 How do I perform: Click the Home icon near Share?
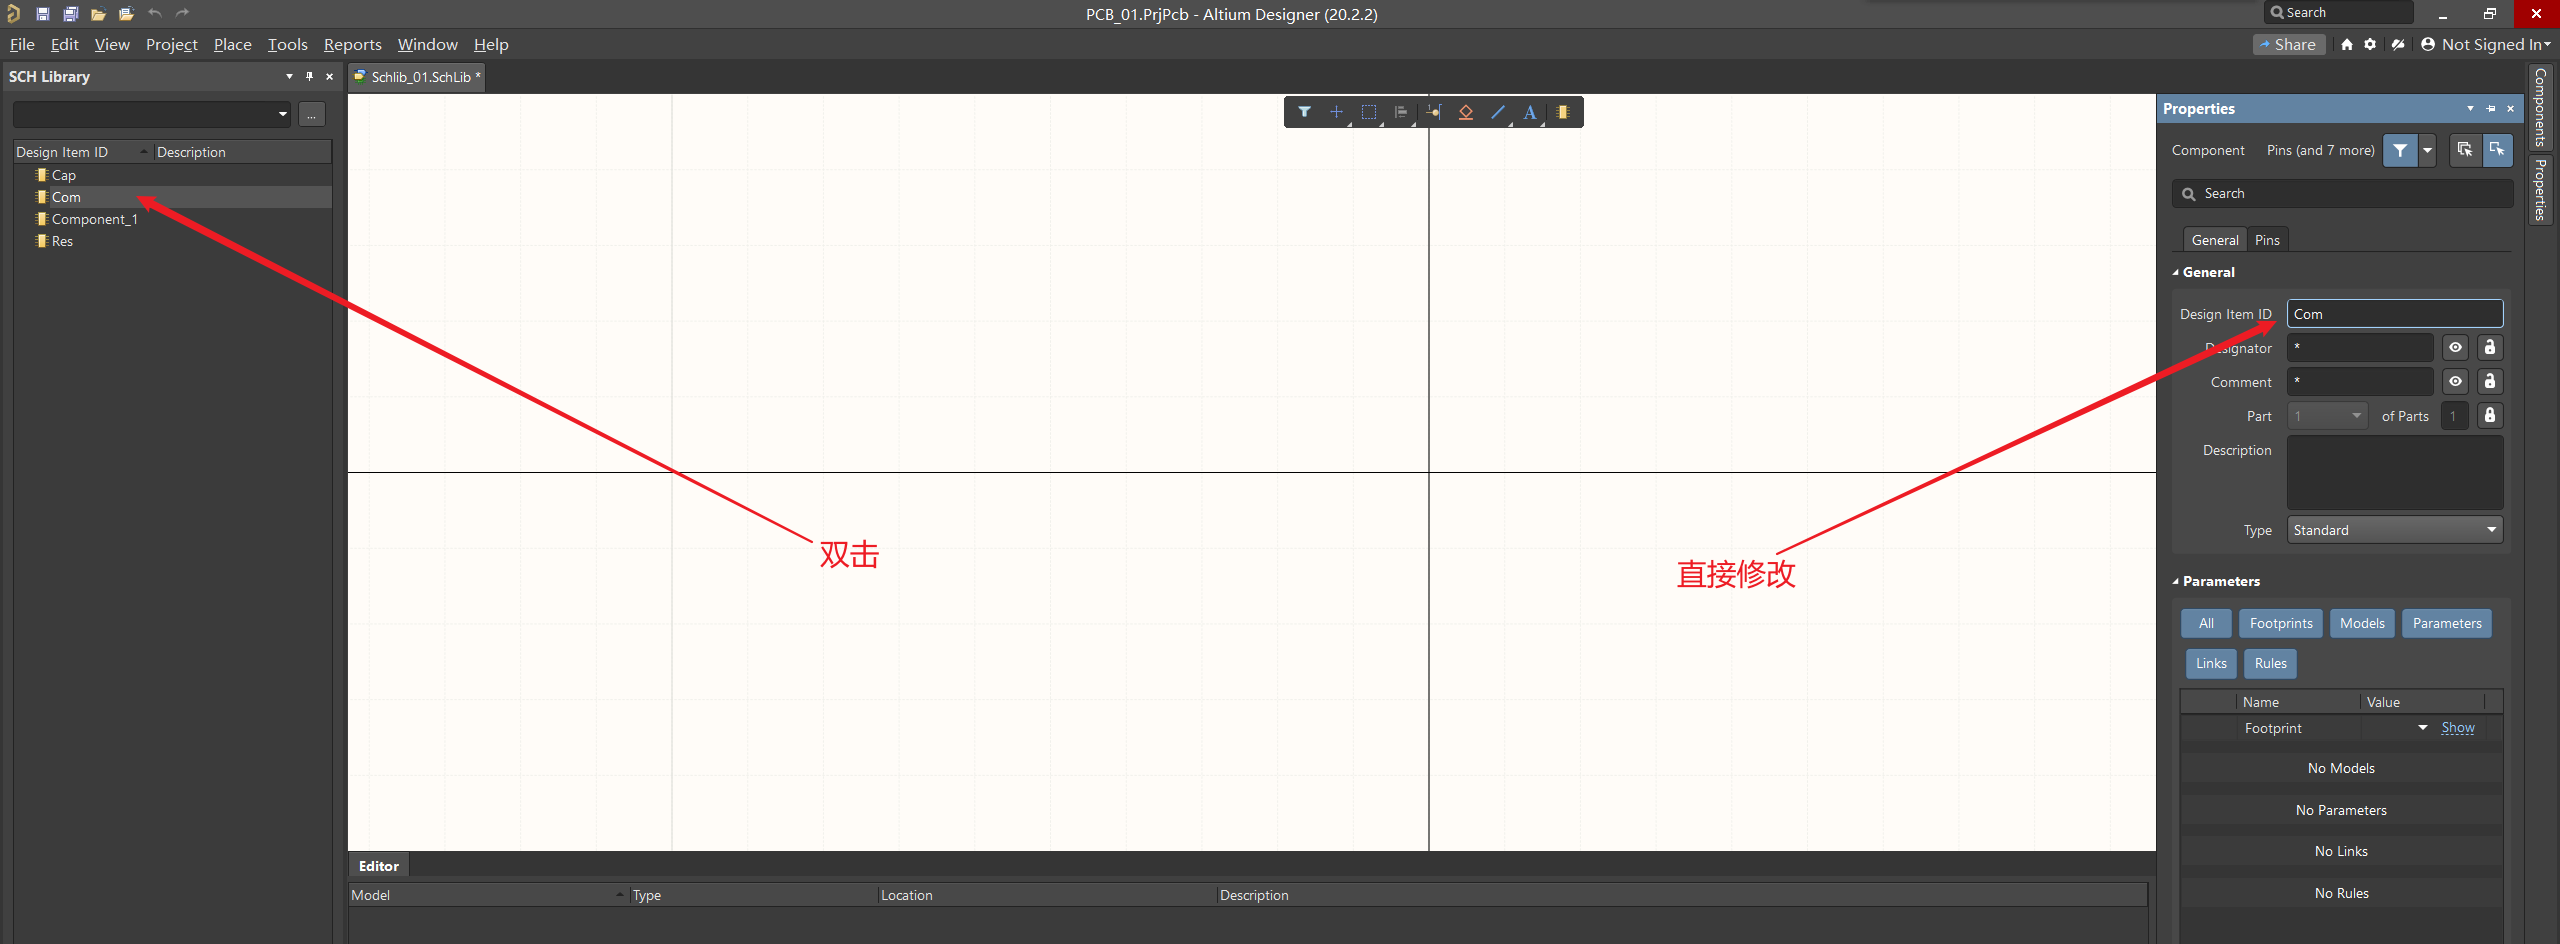(x=2347, y=44)
